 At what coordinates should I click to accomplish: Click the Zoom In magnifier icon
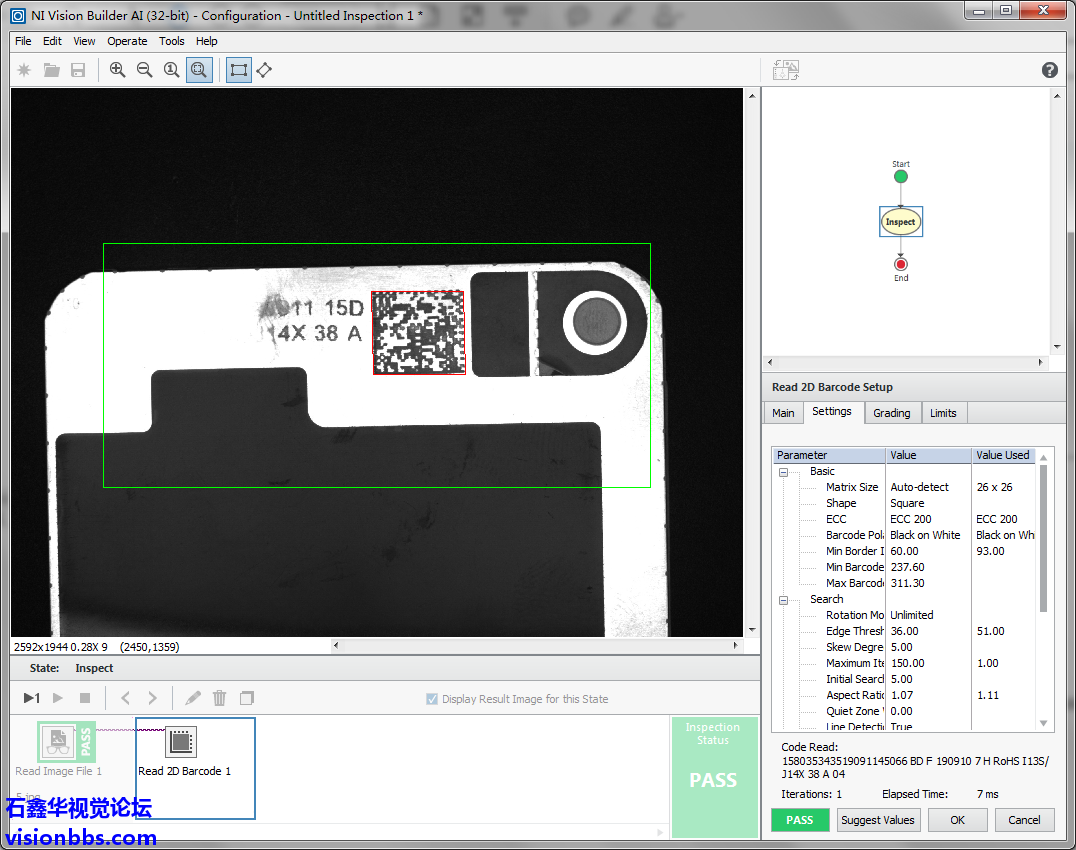pyautogui.click(x=118, y=70)
